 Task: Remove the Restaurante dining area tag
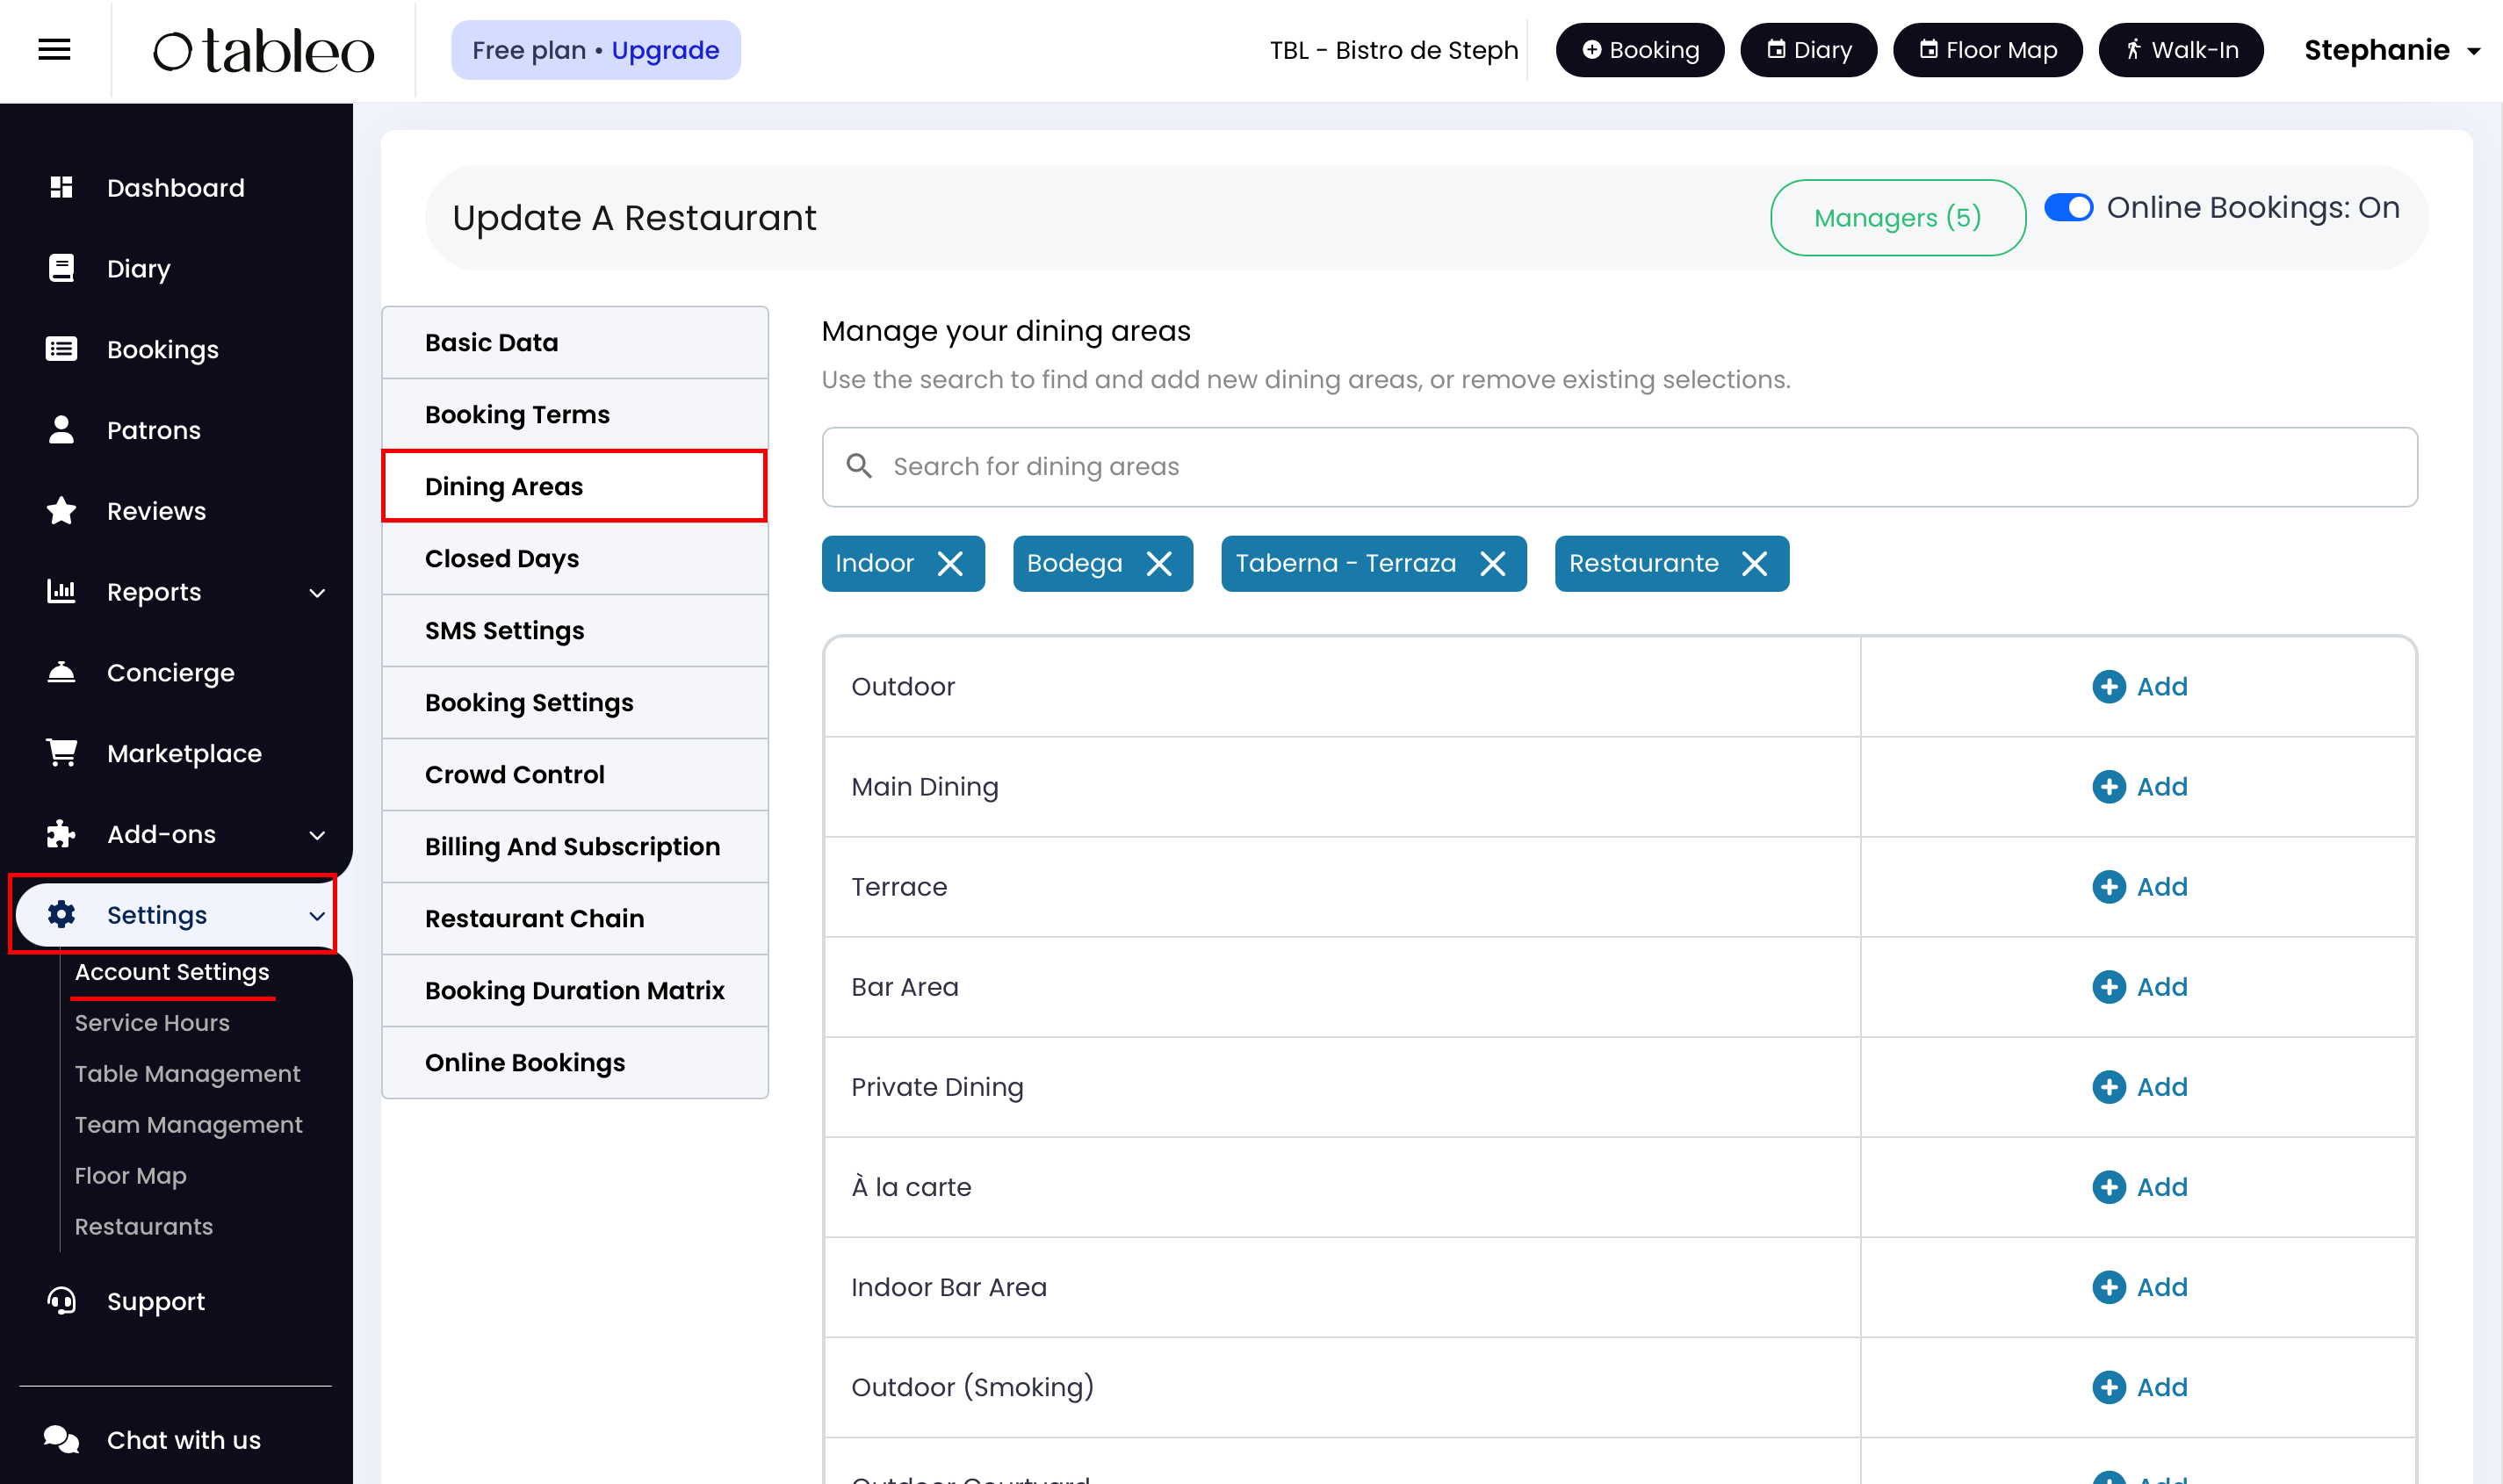[x=1754, y=564]
